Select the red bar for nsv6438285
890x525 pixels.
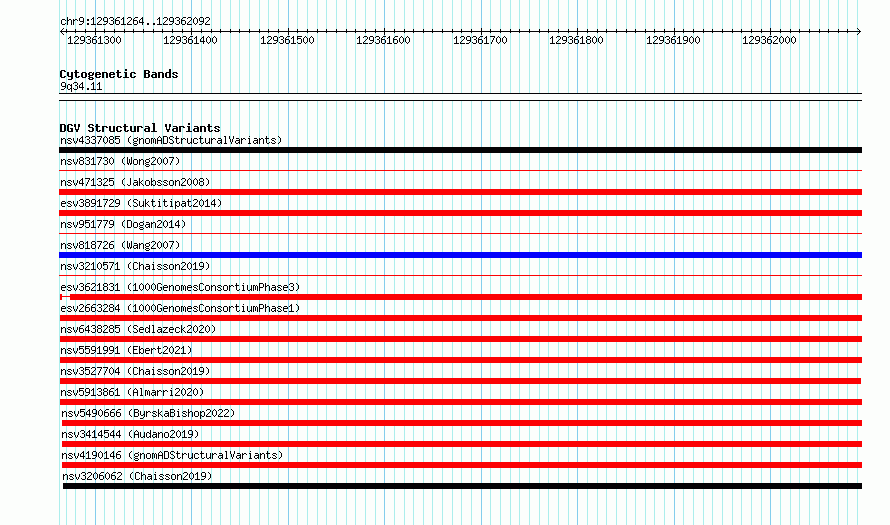460,339
